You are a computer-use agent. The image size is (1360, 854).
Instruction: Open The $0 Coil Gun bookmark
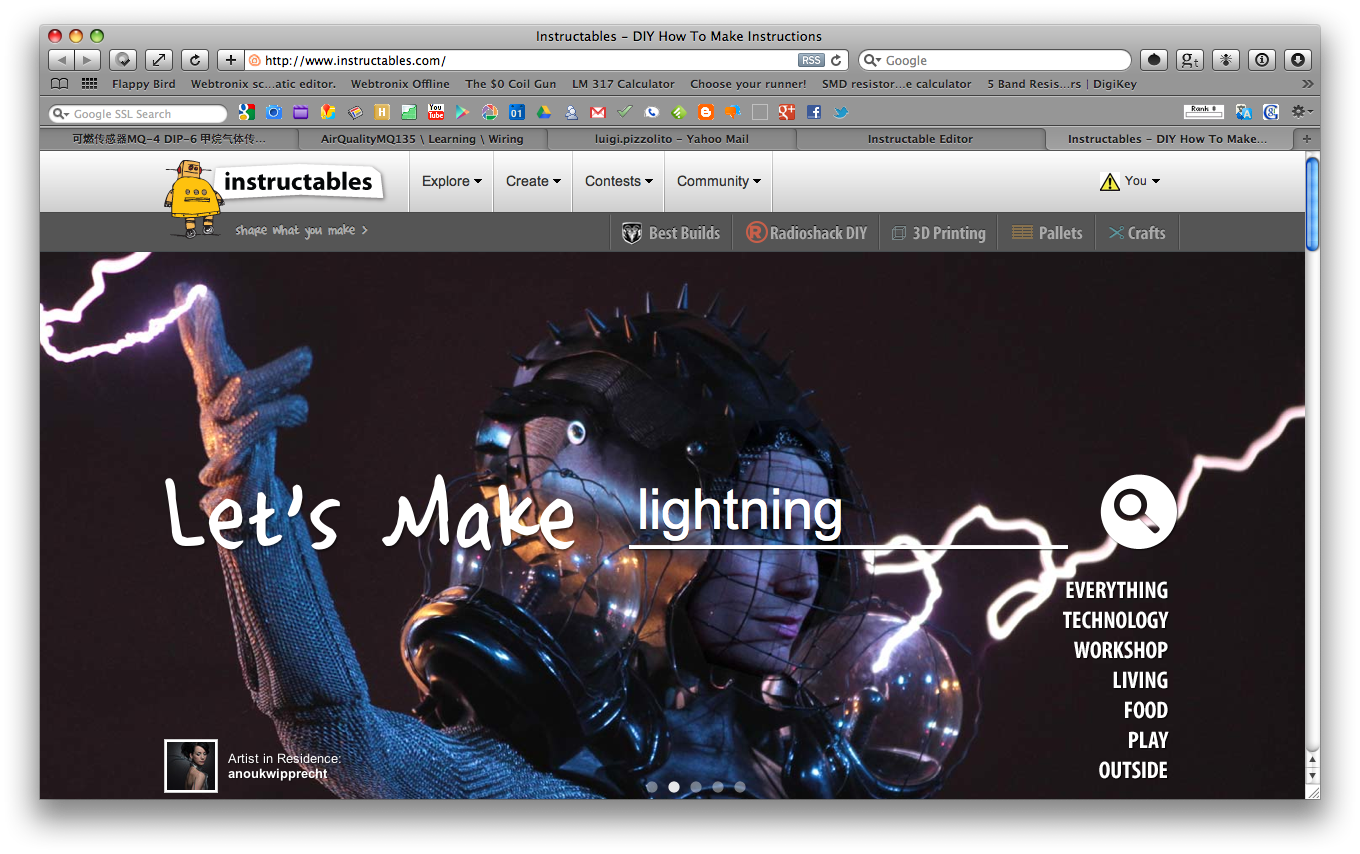pos(511,84)
